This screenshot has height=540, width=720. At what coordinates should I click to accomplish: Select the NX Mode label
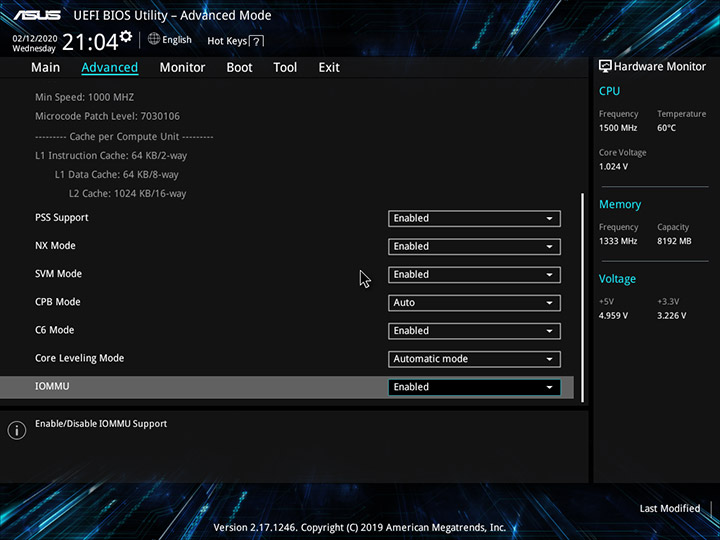coord(55,246)
